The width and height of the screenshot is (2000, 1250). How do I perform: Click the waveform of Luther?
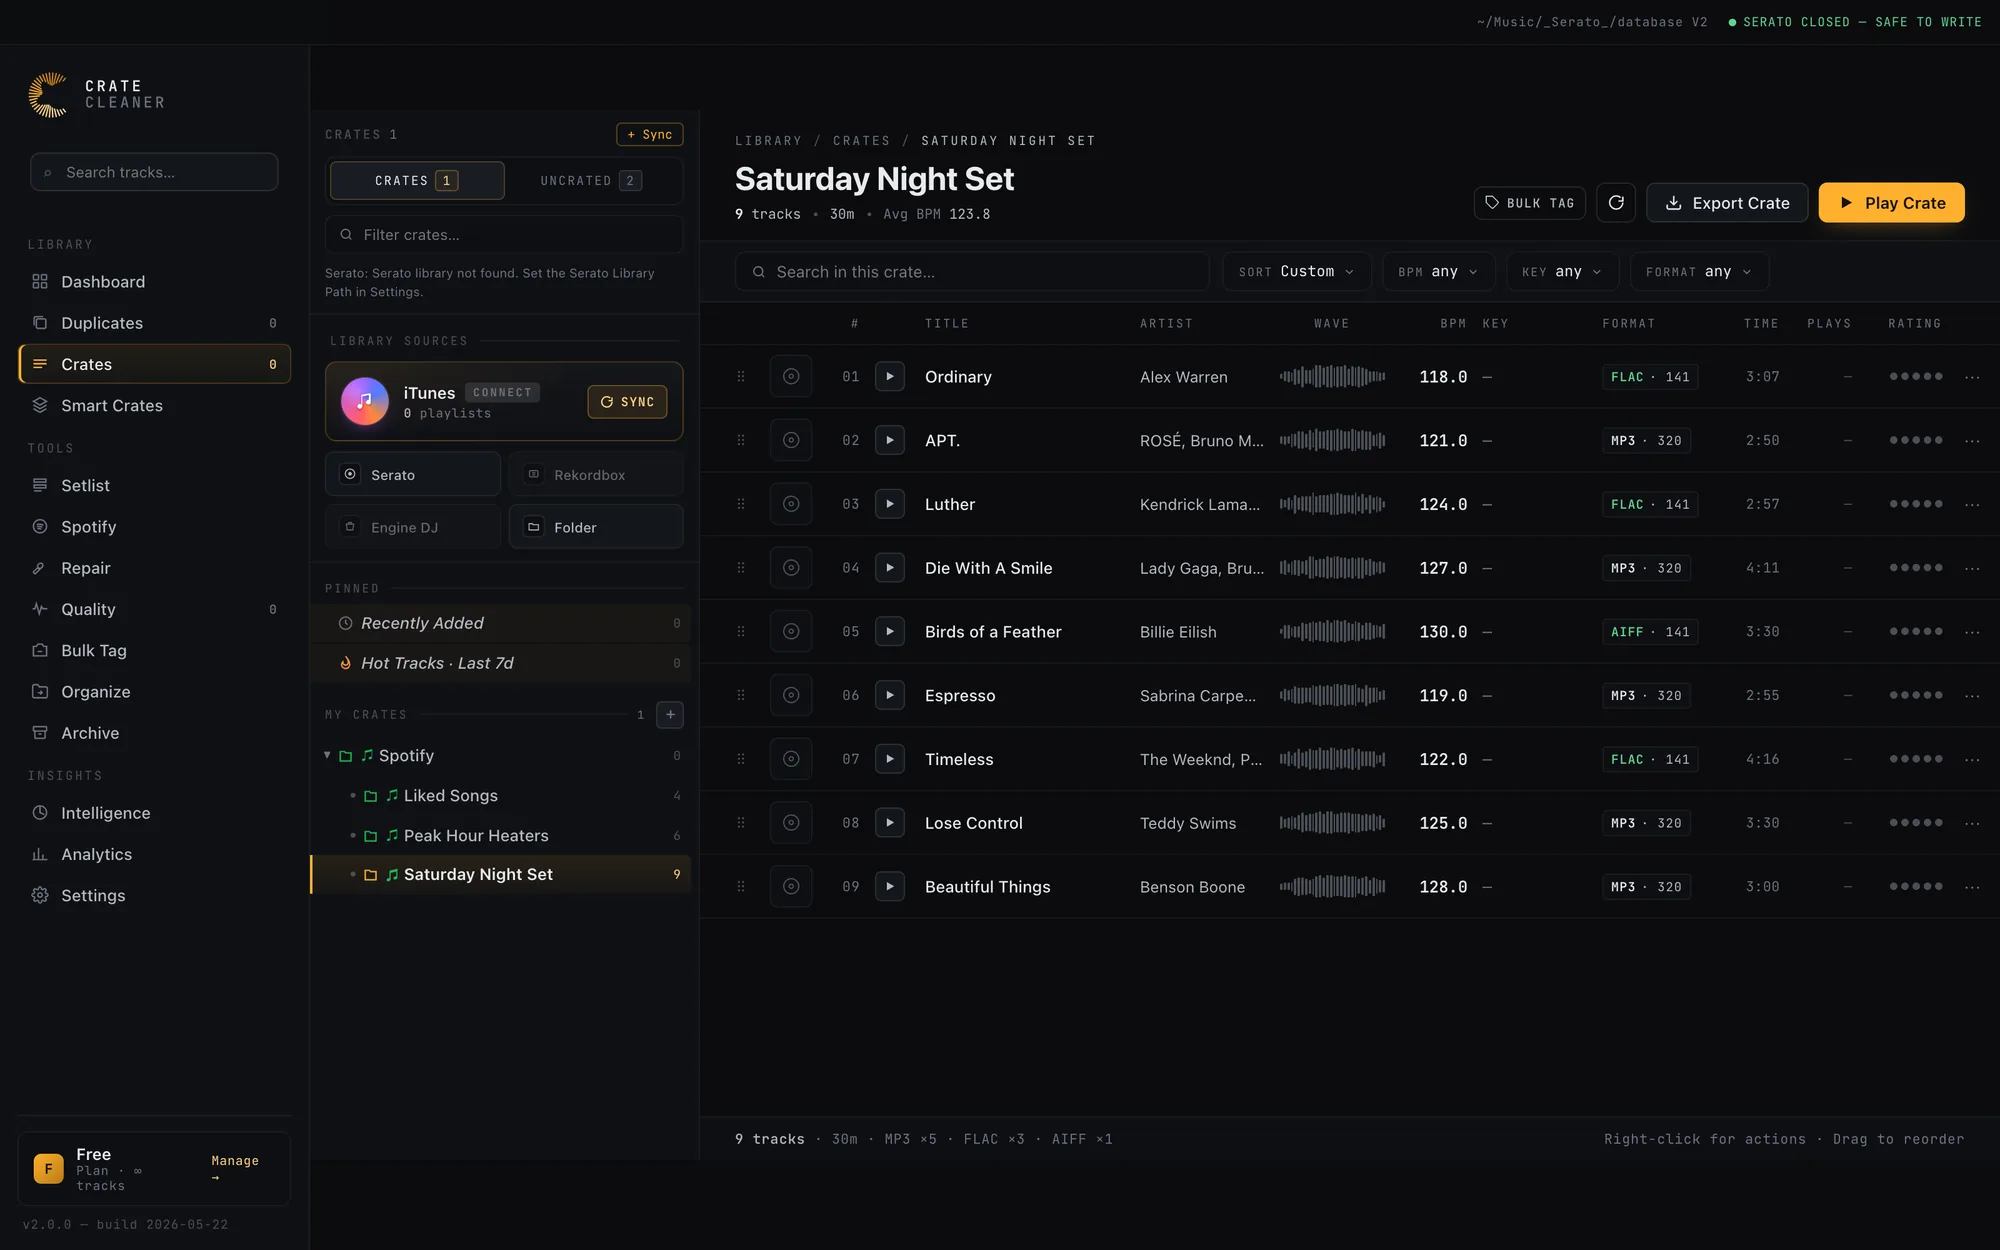[1332, 504]
